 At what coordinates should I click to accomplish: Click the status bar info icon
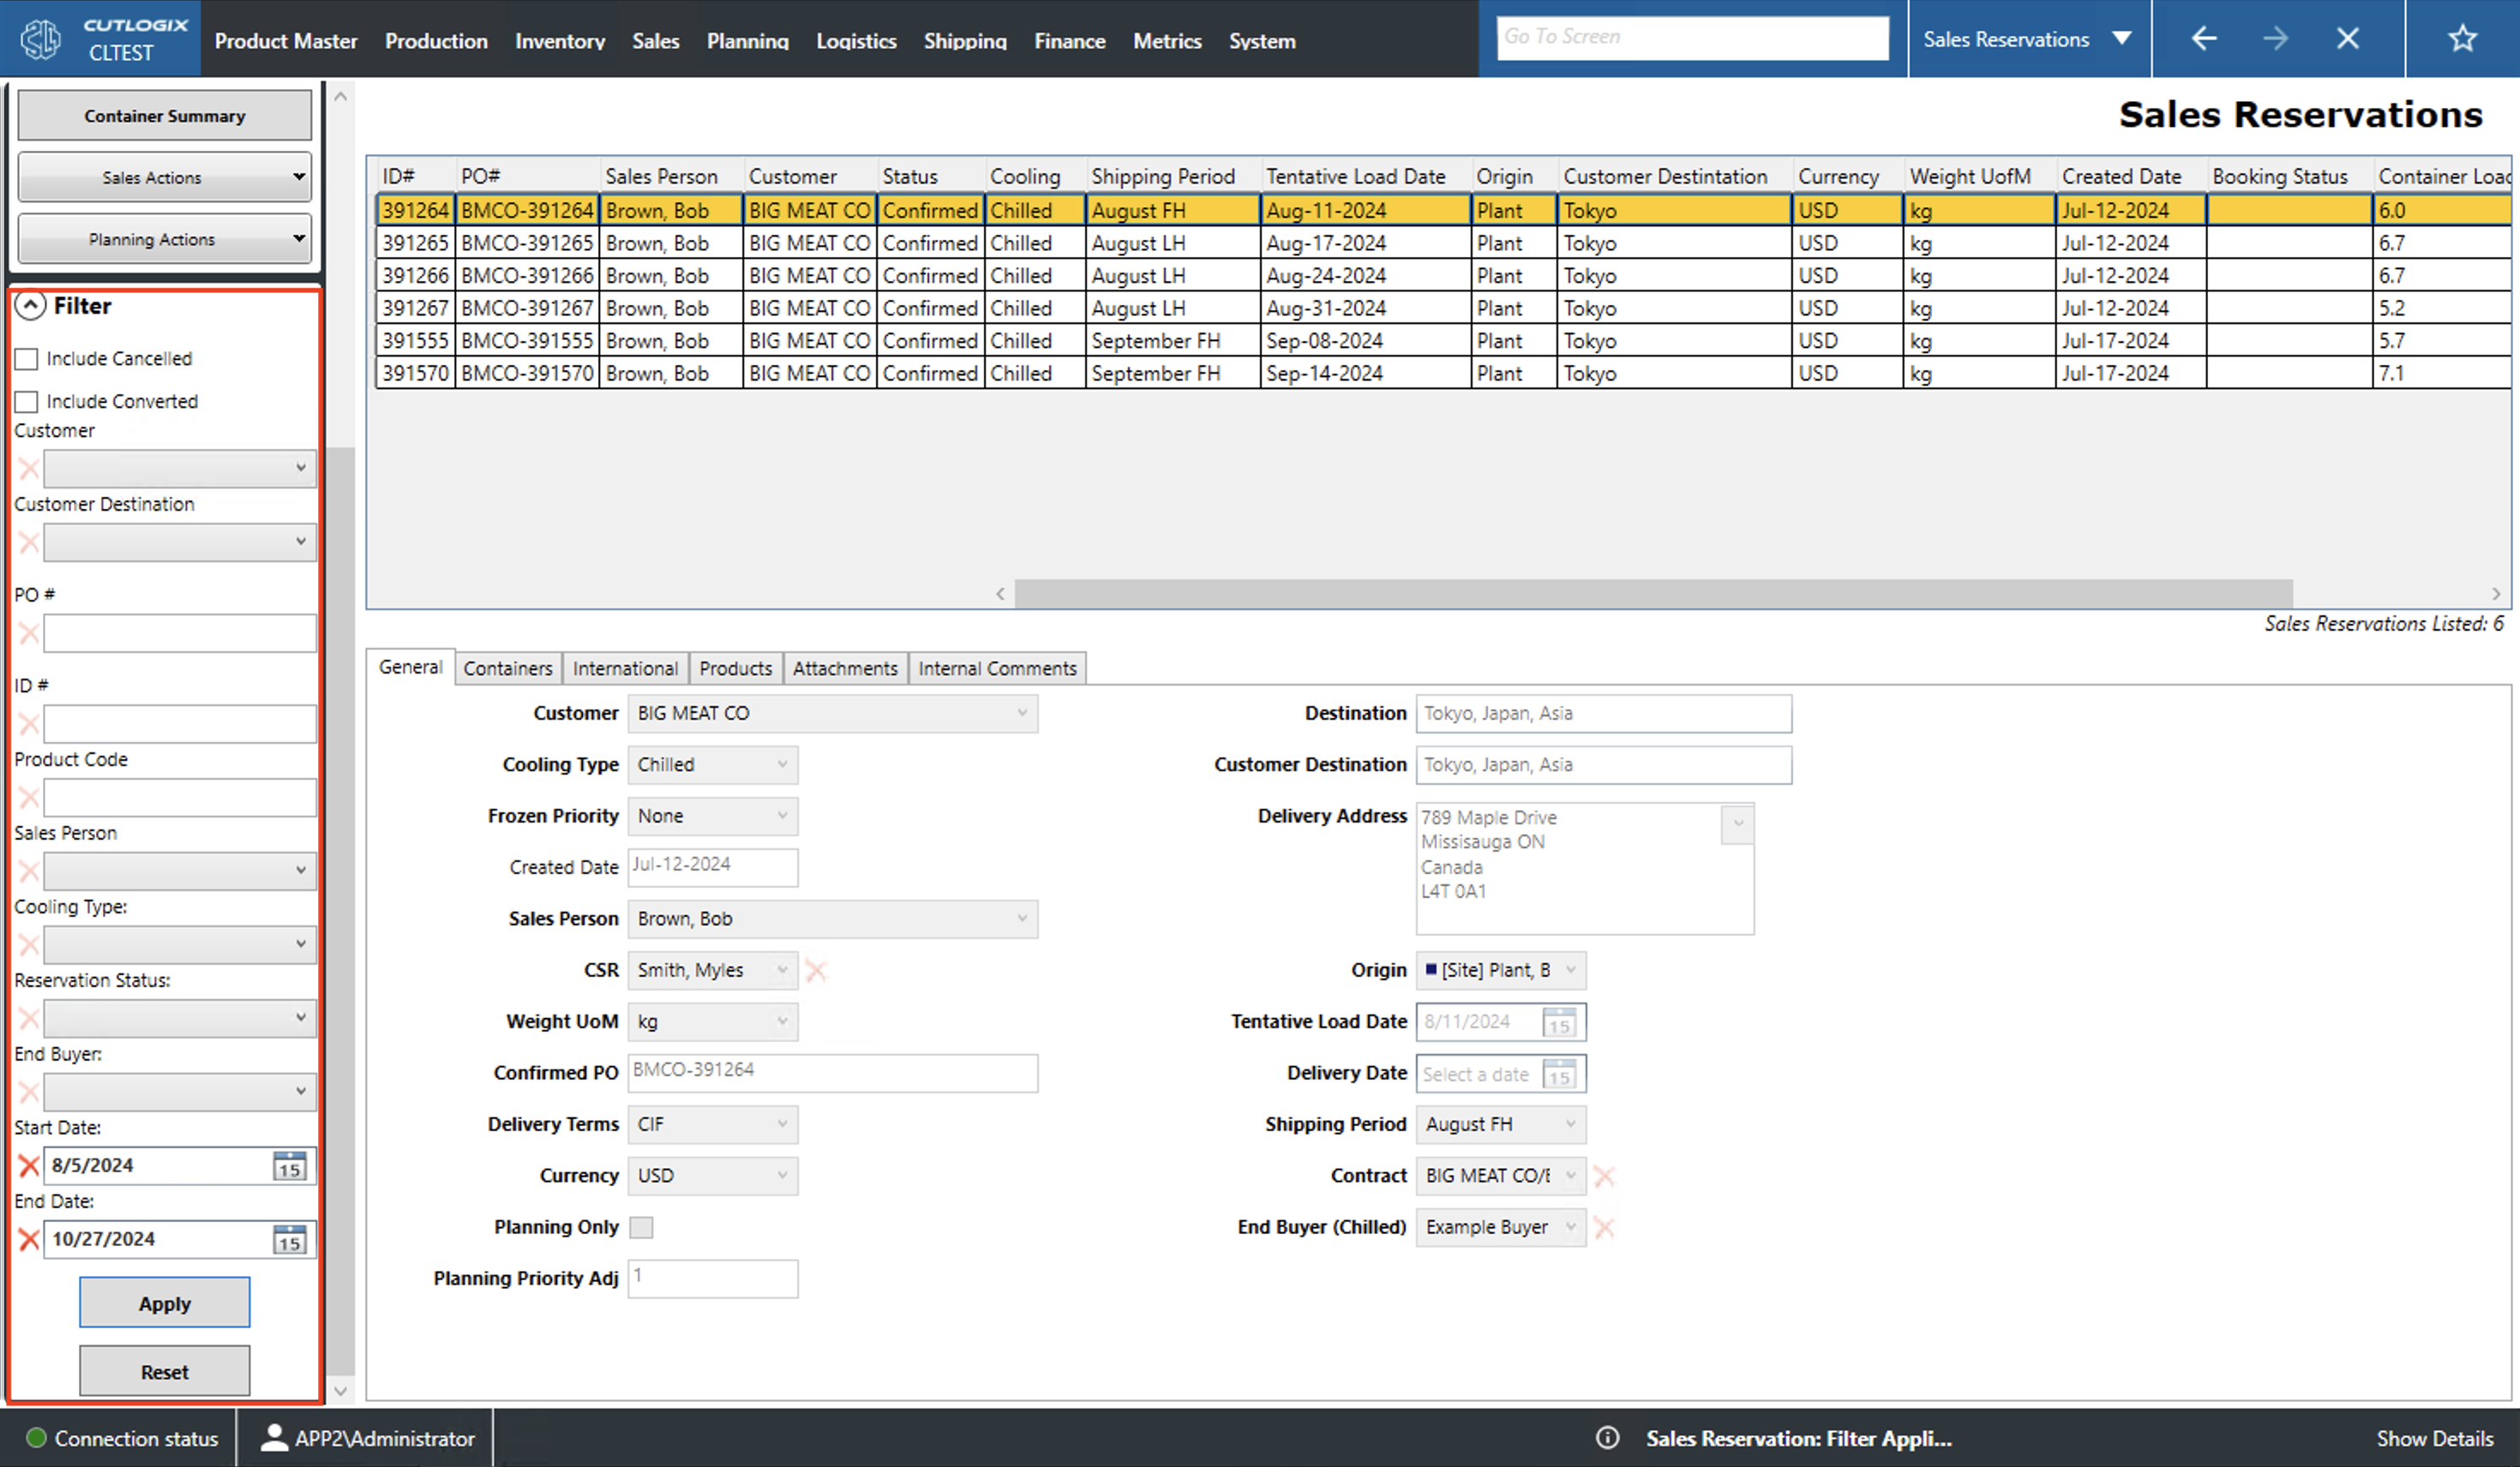point(1607,1438)
